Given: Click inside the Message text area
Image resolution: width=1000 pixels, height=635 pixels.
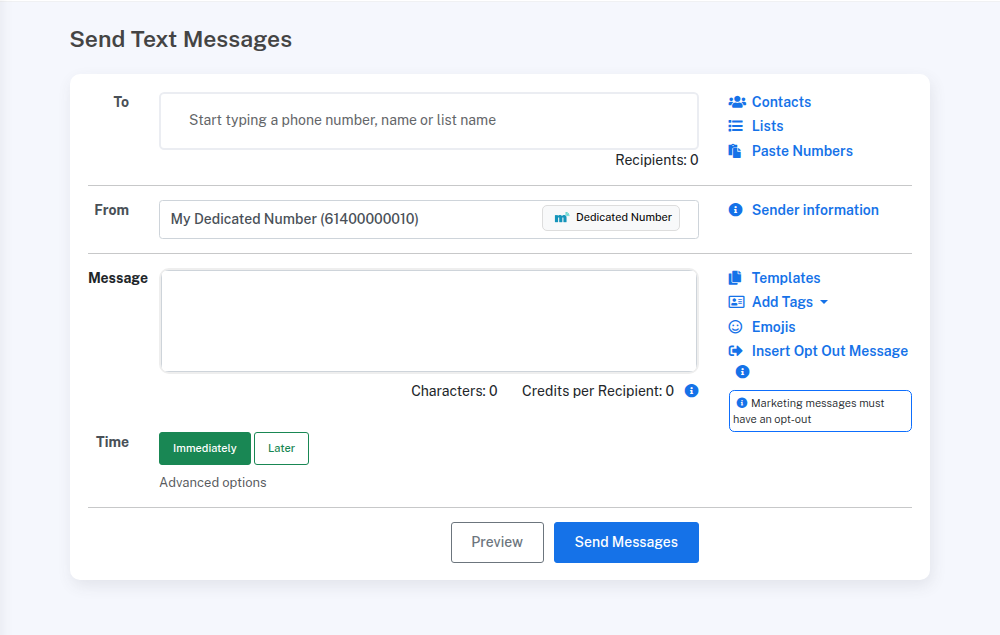Looking at the screenshot, I should click(428, 321).
